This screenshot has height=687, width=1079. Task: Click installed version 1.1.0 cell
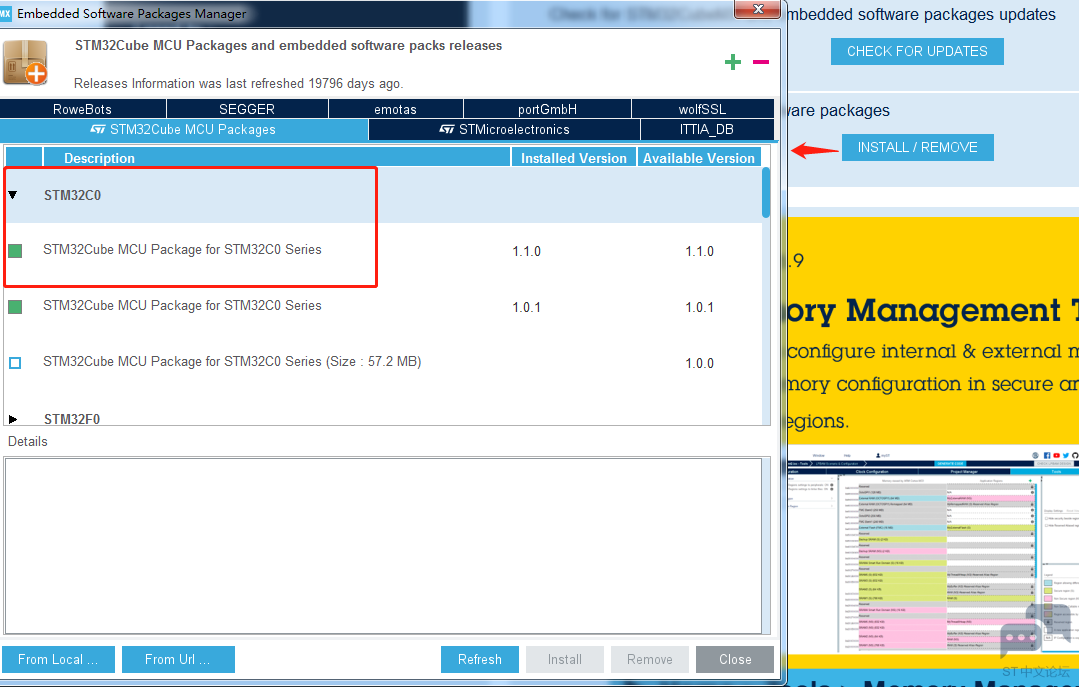click(x=526, y=251)
